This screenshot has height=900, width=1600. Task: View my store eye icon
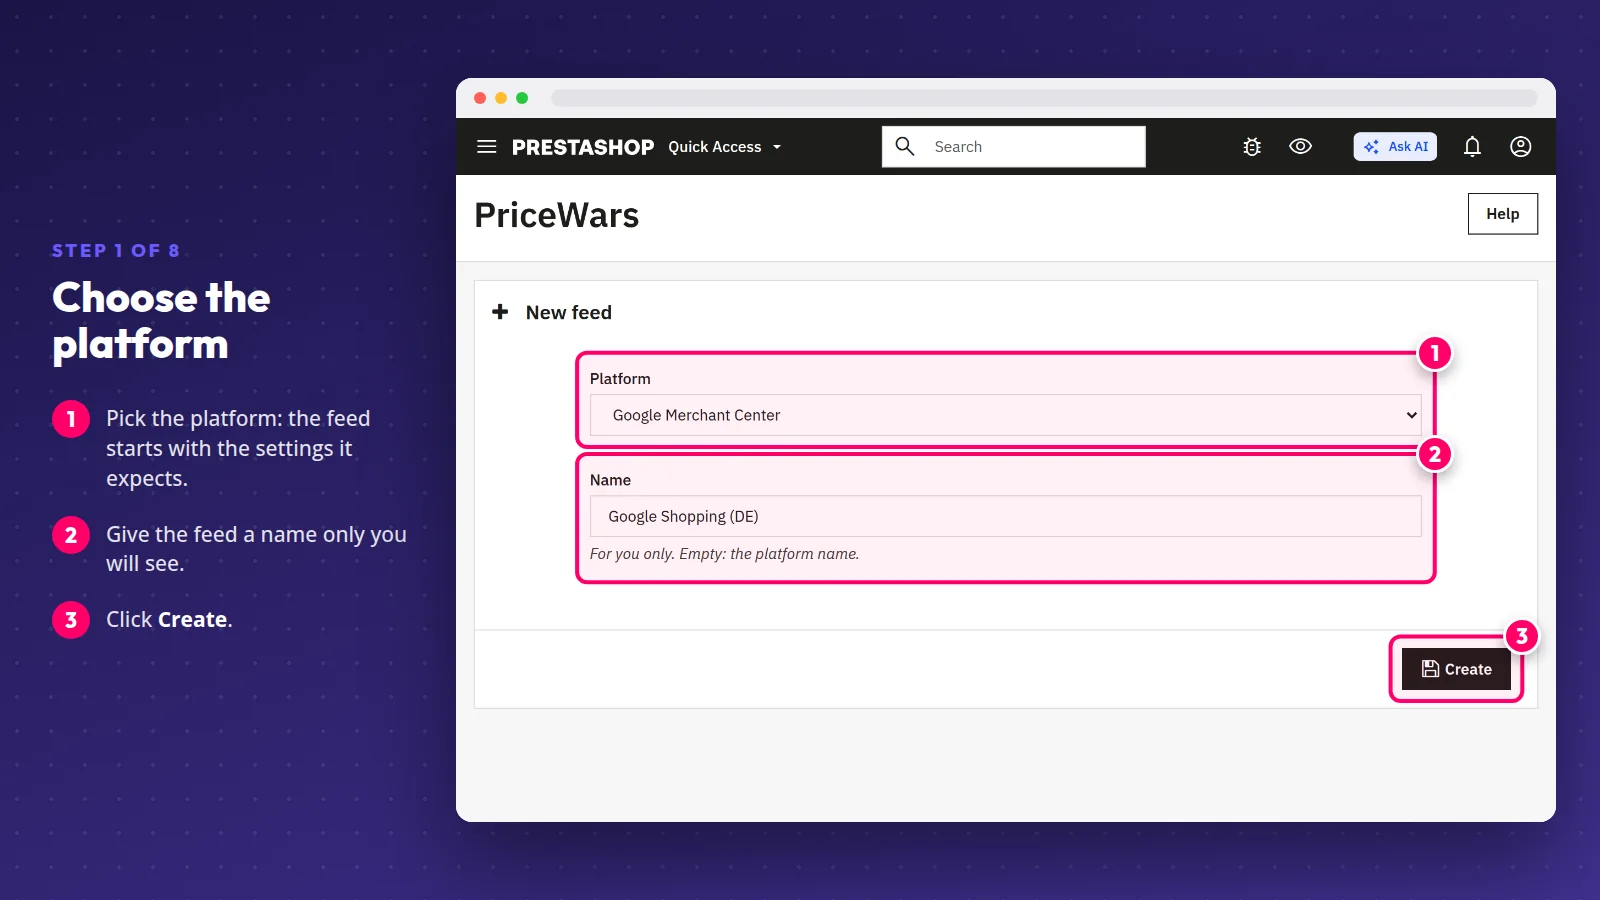1300,146
